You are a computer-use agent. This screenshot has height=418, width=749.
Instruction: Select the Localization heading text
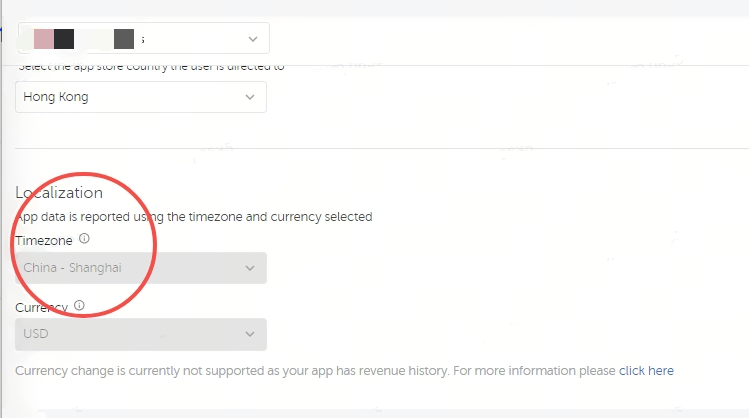pos(59,193)
